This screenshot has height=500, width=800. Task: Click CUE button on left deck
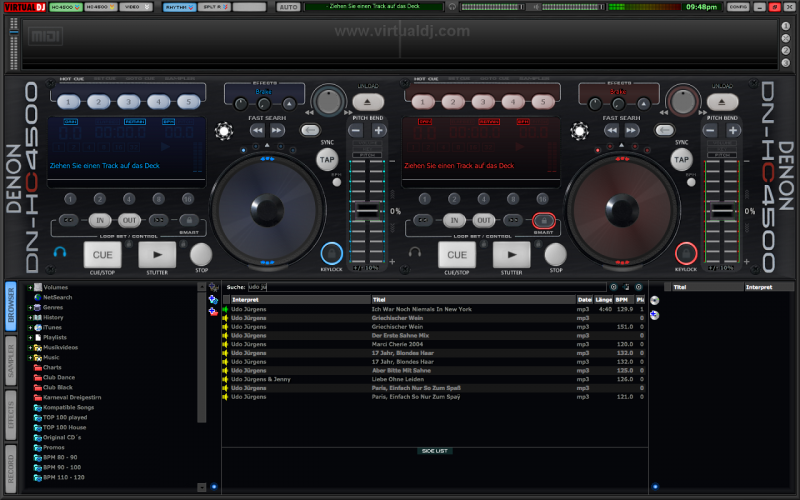pyautogui.click(x=103, y=255)
